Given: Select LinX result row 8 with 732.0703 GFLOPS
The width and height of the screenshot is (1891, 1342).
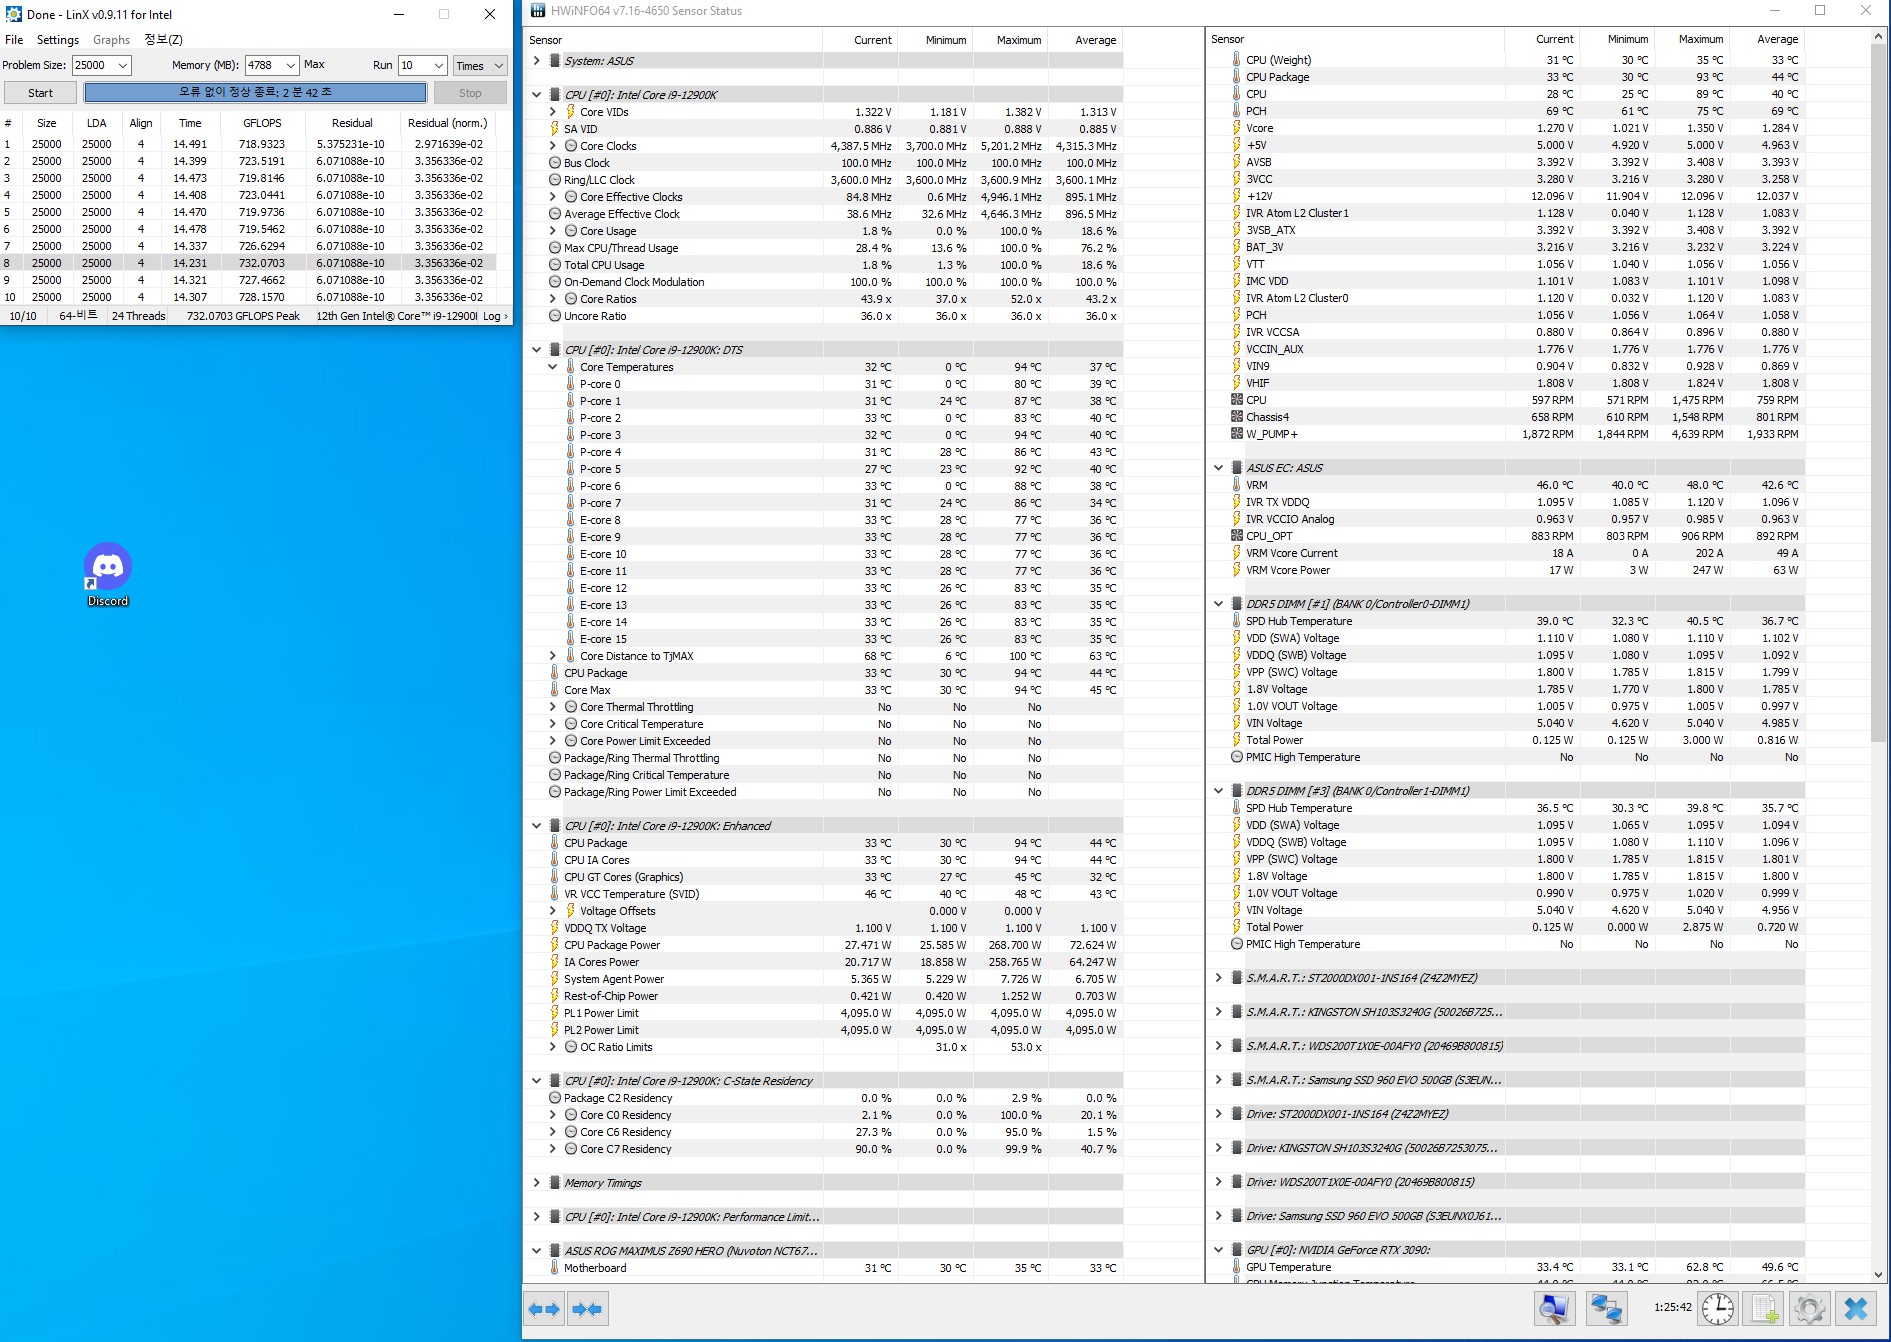Looking at the screenshot, I should click(248, 263).
